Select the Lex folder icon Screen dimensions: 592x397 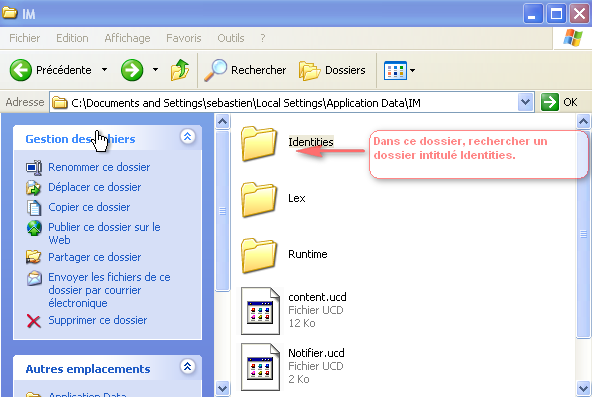259,199
